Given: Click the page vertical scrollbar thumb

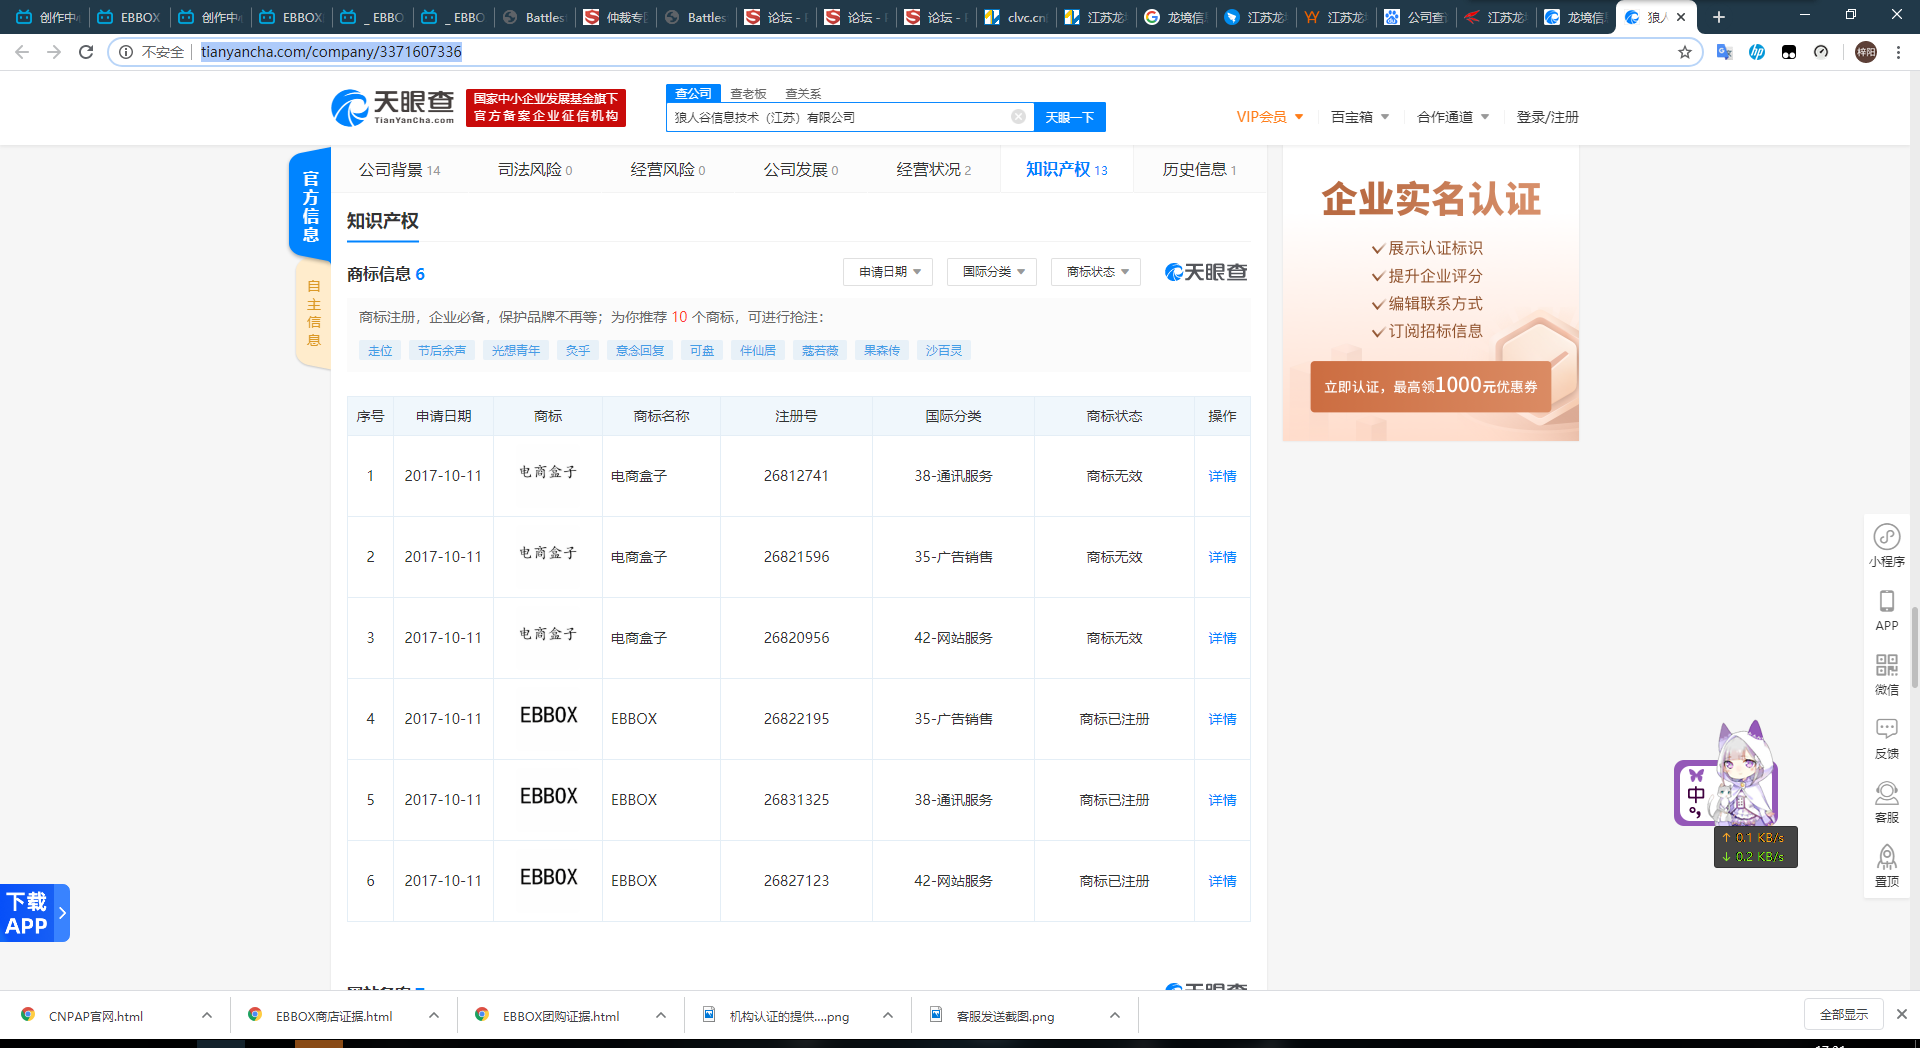Looking at the screenshot, I should click(1914, 647).
